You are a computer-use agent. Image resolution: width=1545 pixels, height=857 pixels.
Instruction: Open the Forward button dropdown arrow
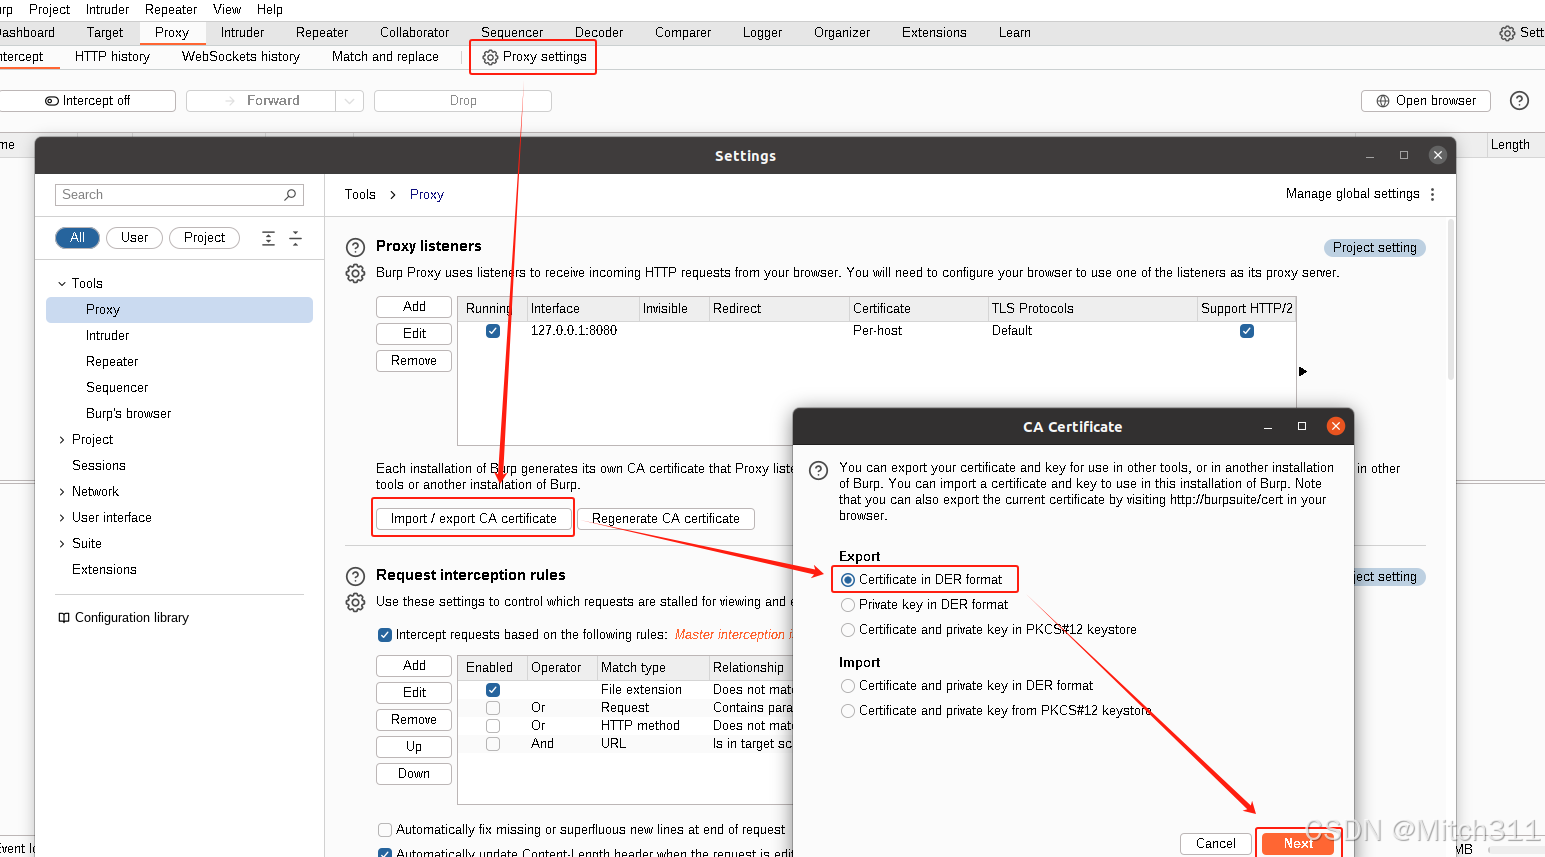point(349,101)
